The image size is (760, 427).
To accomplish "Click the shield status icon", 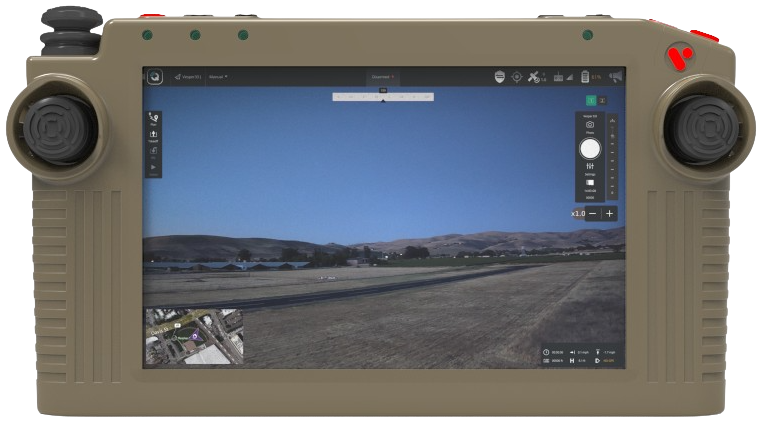I will click(499, 76).
